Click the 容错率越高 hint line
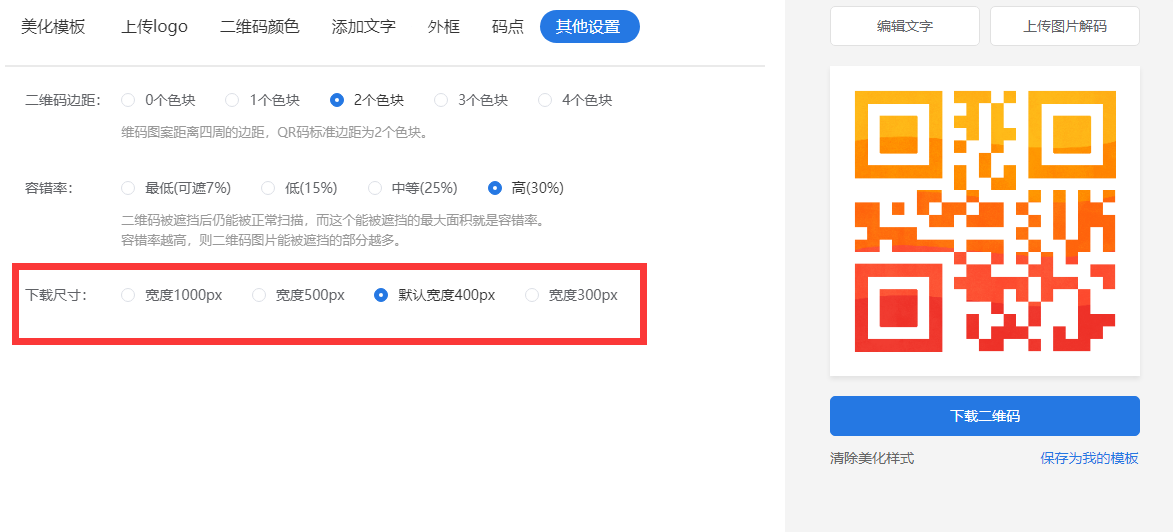This screenshot has width=1173, height=532. pos(262,241)
